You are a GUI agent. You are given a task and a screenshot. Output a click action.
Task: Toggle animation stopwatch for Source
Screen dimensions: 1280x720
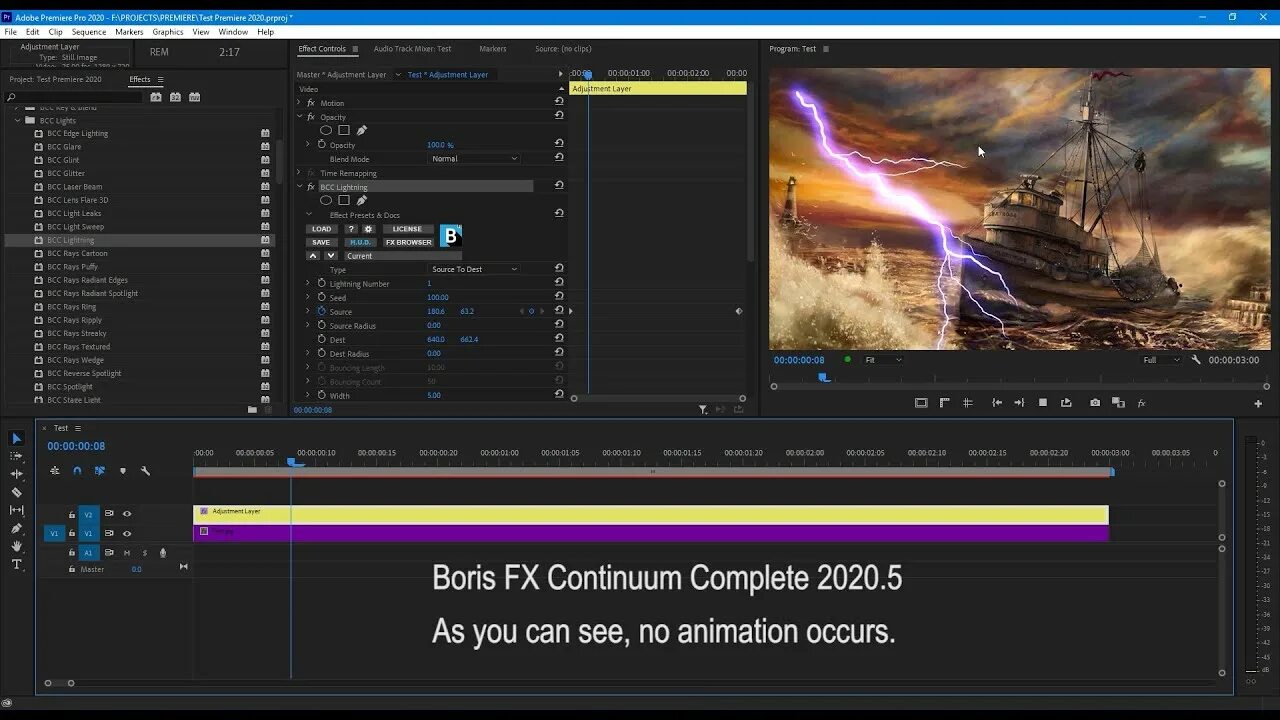(x=322, y=311)
